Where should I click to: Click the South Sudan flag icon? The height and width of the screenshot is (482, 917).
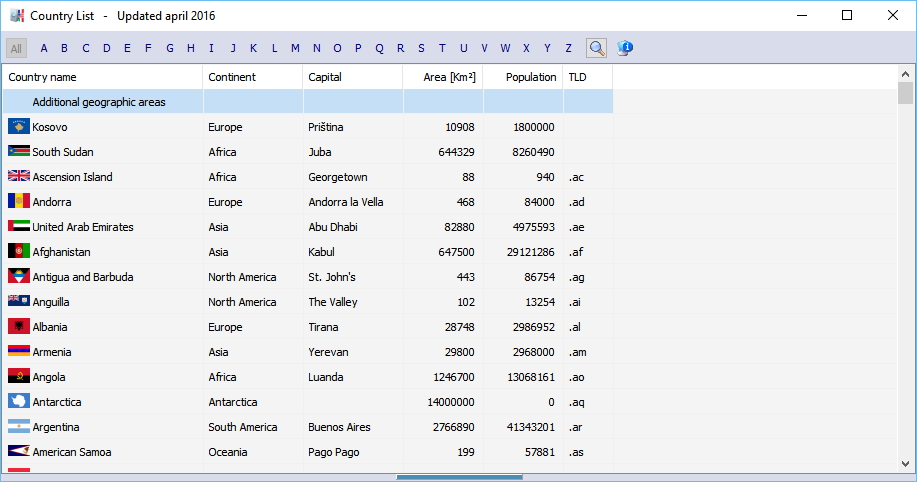[x=18, y=152]
